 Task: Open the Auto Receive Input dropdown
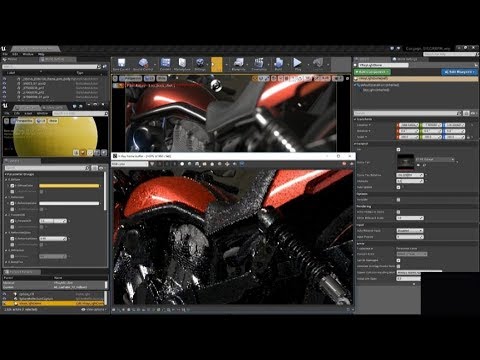click(x=410, y=231)
